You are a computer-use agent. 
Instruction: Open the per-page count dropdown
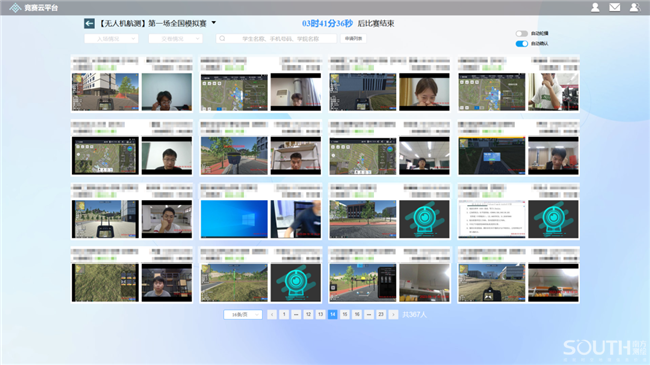(243, 314)
